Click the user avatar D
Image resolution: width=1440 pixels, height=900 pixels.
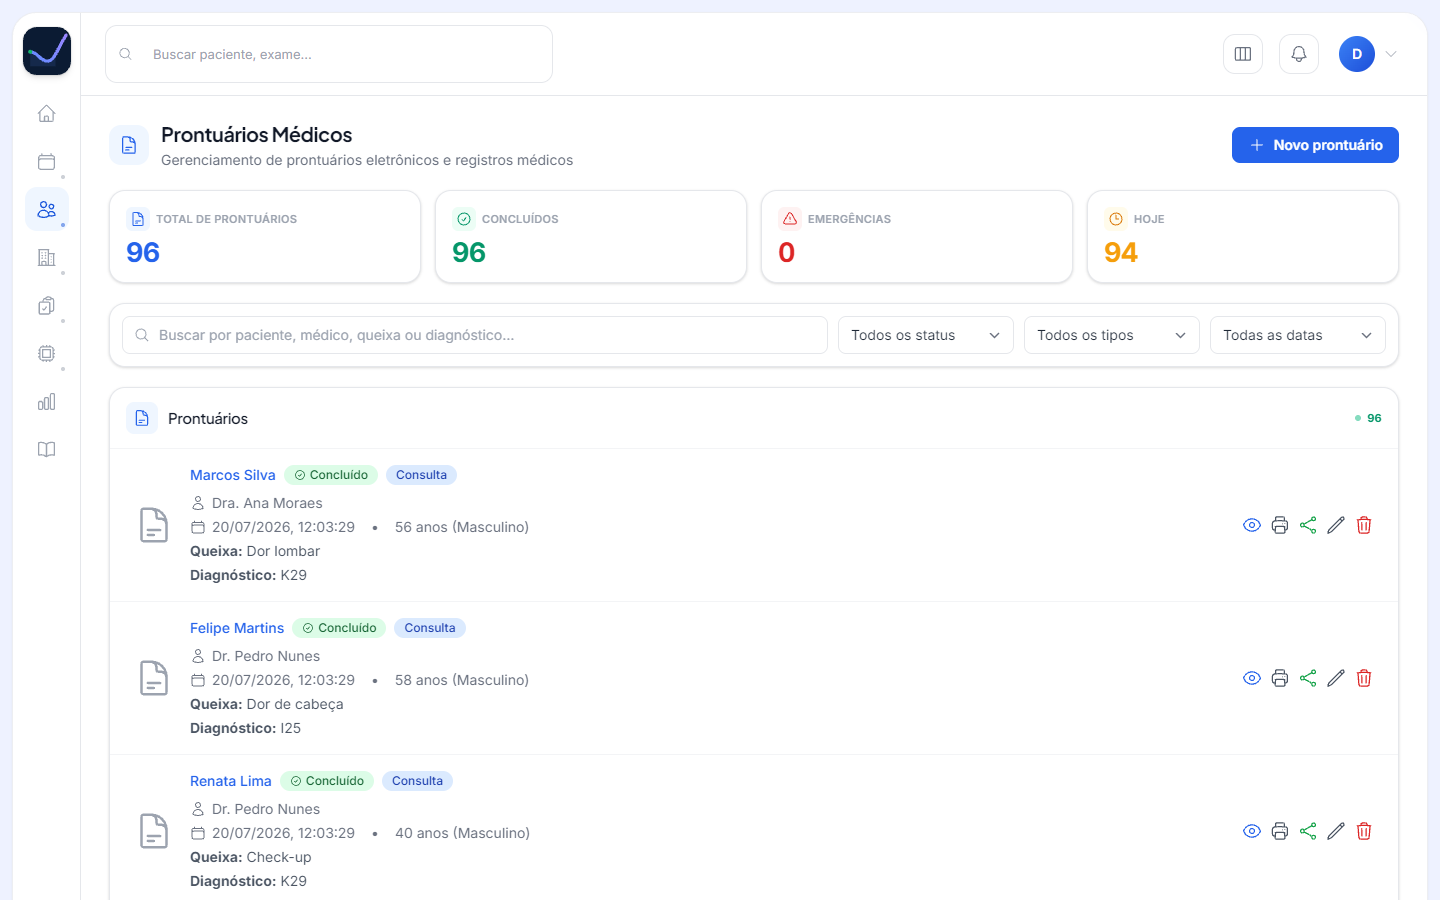1357,54
